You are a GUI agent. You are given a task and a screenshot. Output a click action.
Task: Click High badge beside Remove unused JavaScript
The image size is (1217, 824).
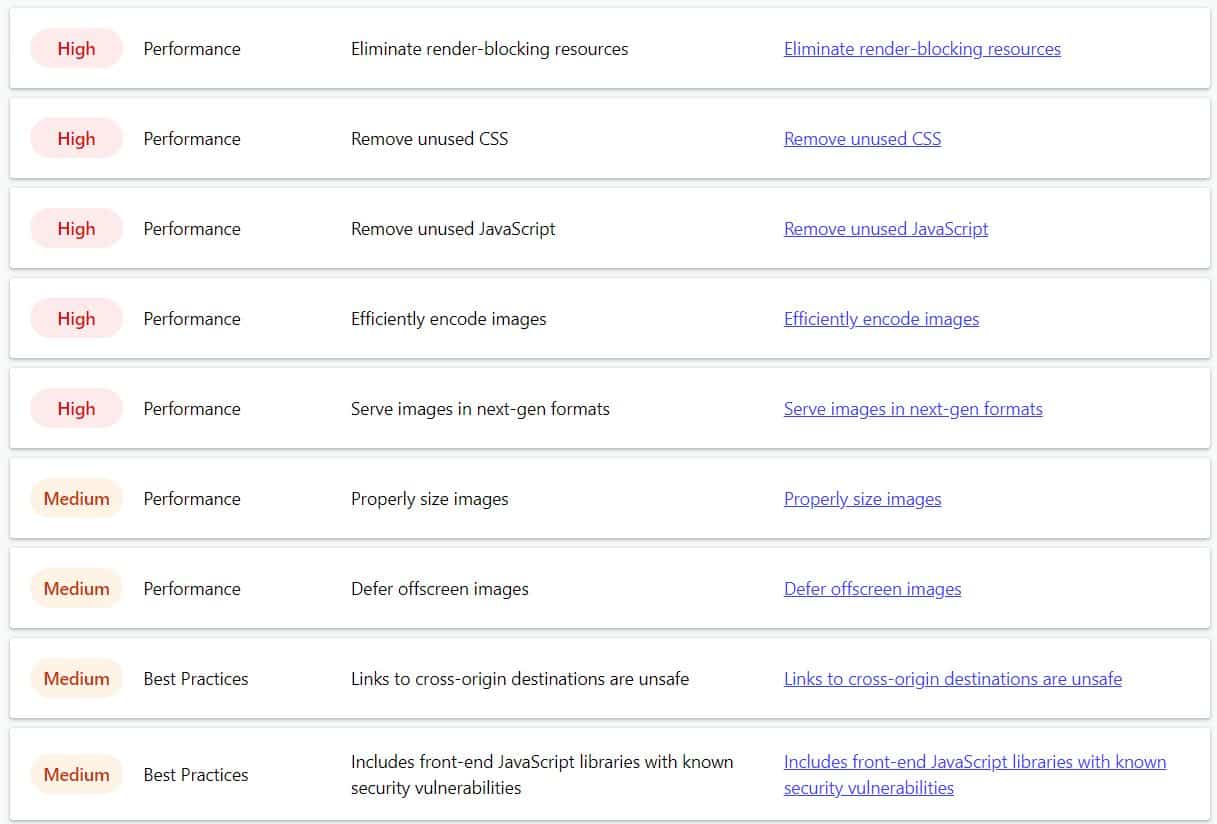point(76,229)
